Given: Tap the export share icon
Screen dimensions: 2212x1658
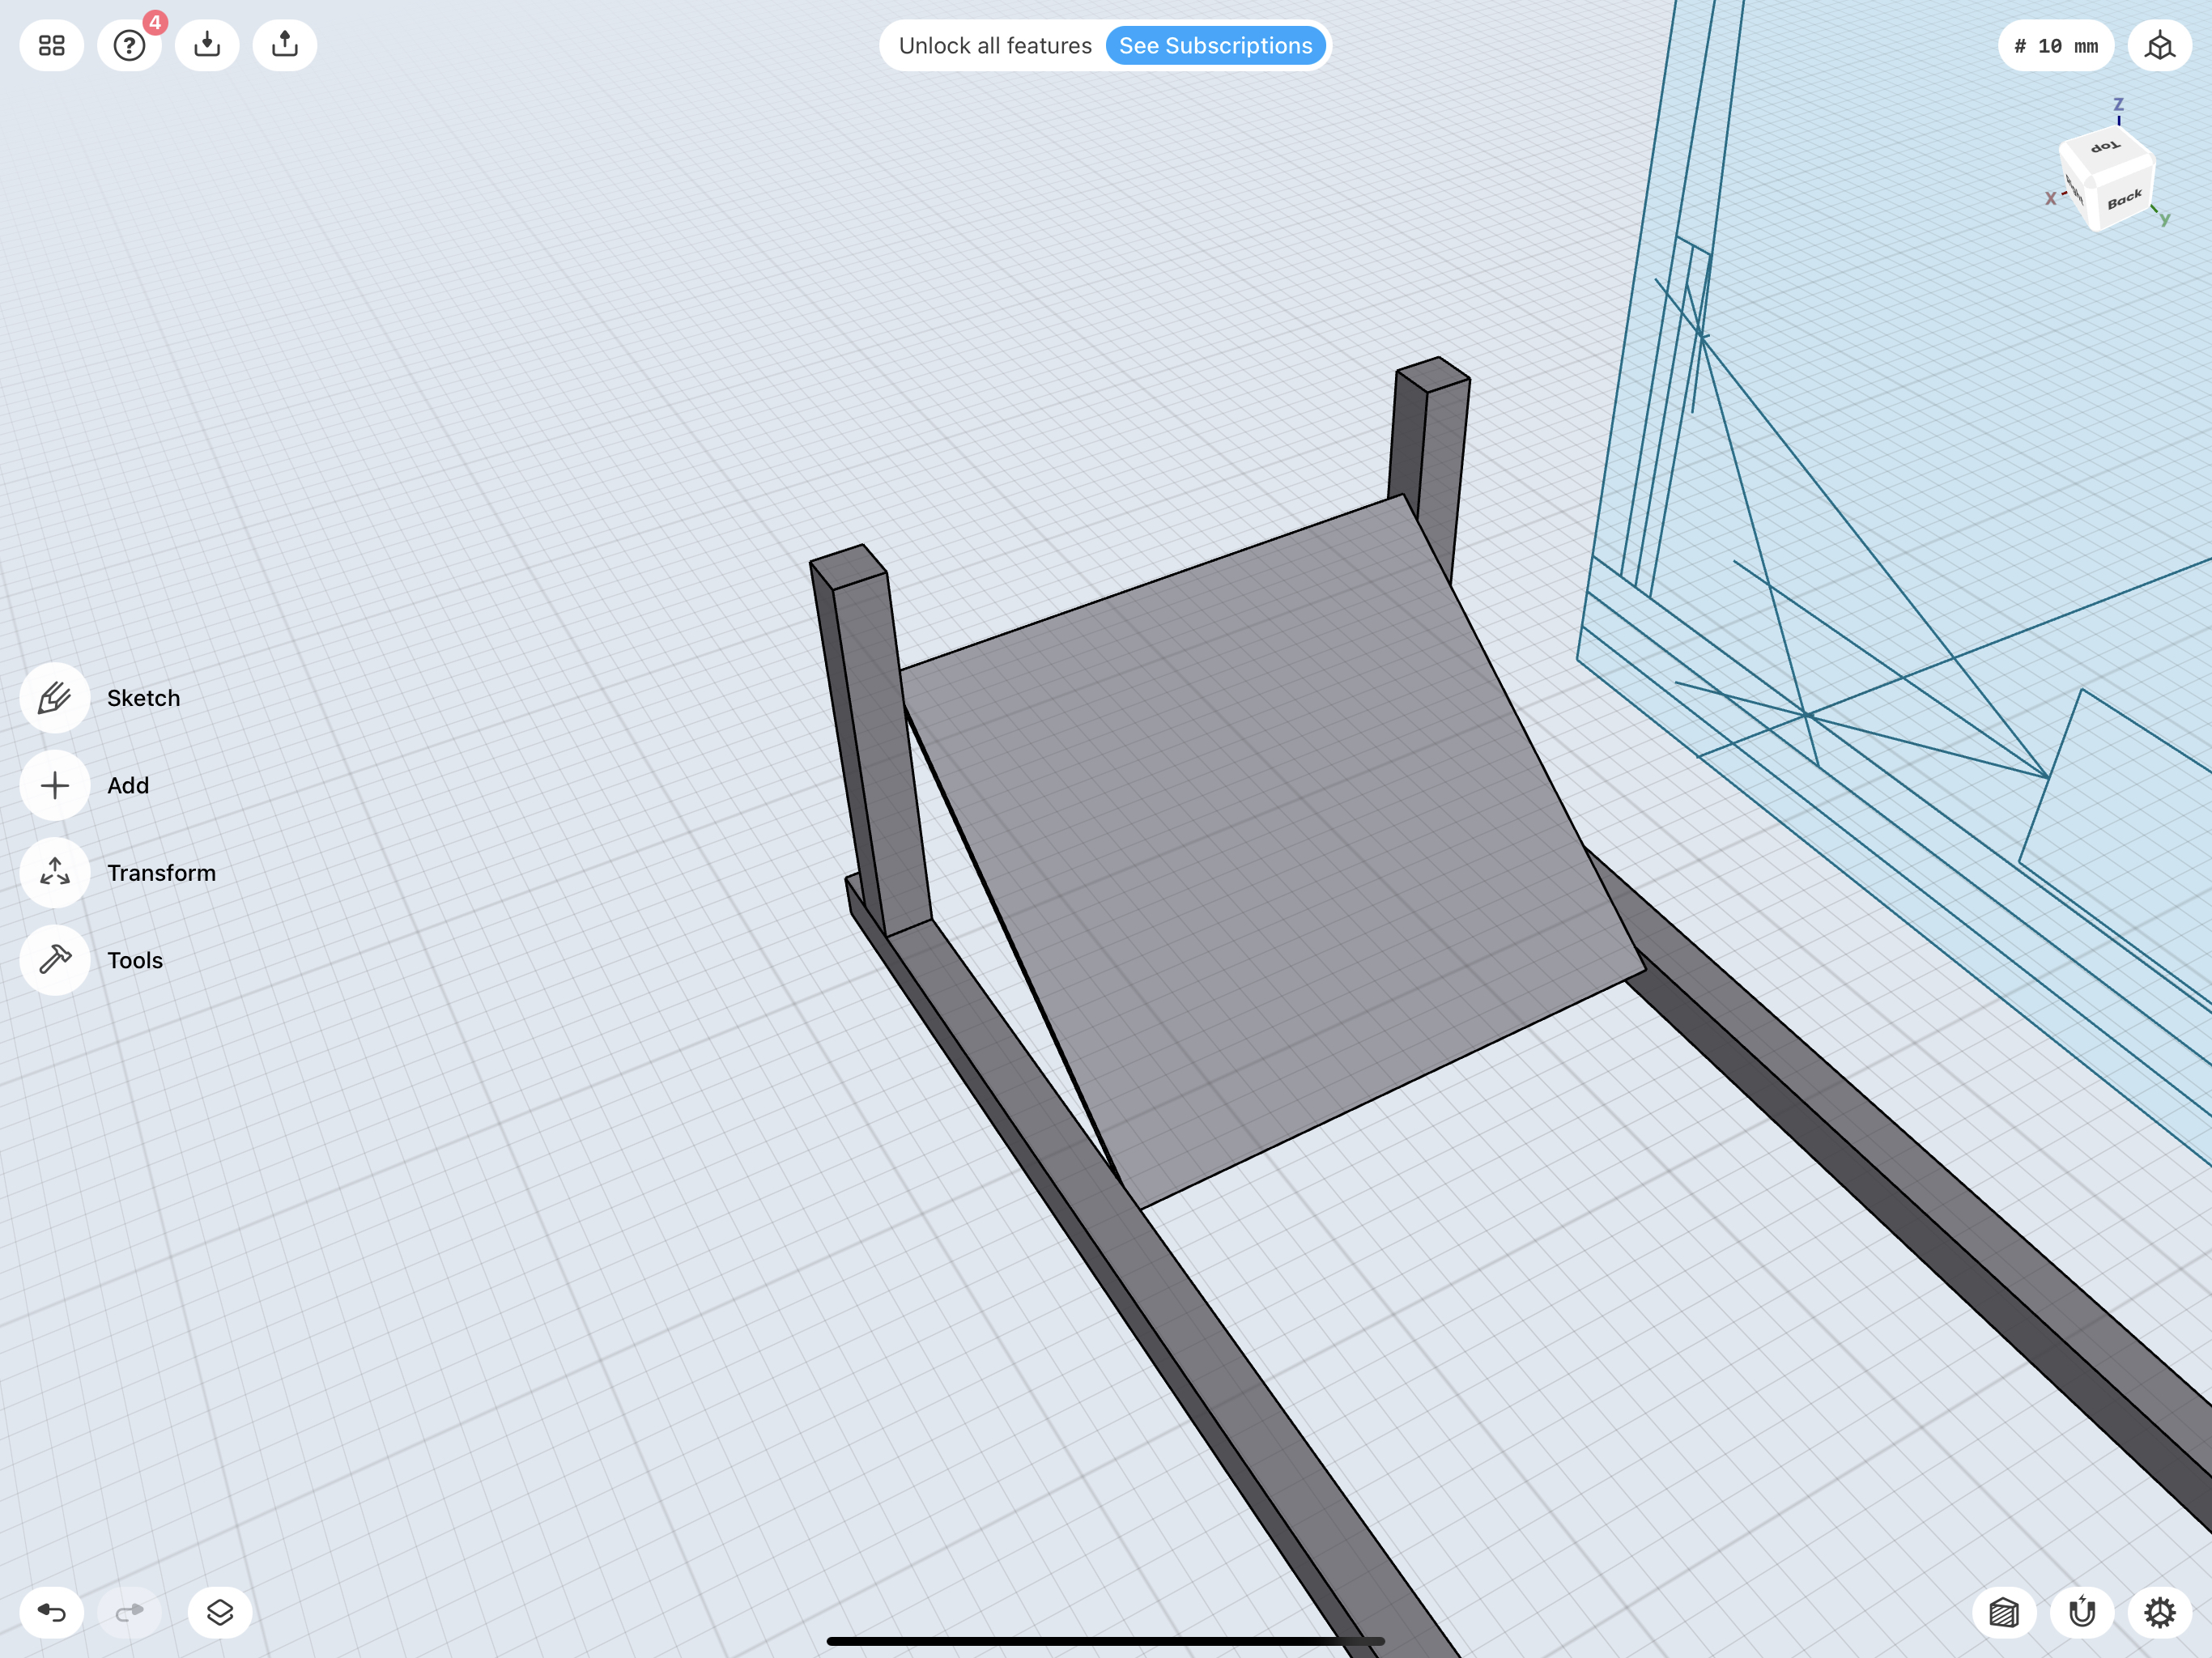Looking at the screenshot, I should tap(285, 45).
